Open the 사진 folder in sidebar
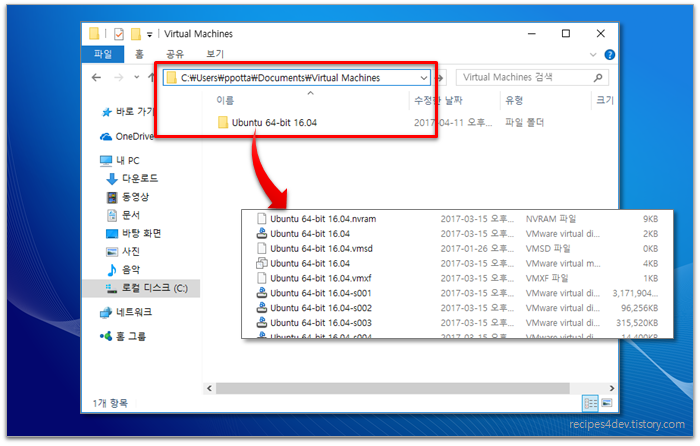The height and width of the screenshot is (446, 700). (123, 252)
